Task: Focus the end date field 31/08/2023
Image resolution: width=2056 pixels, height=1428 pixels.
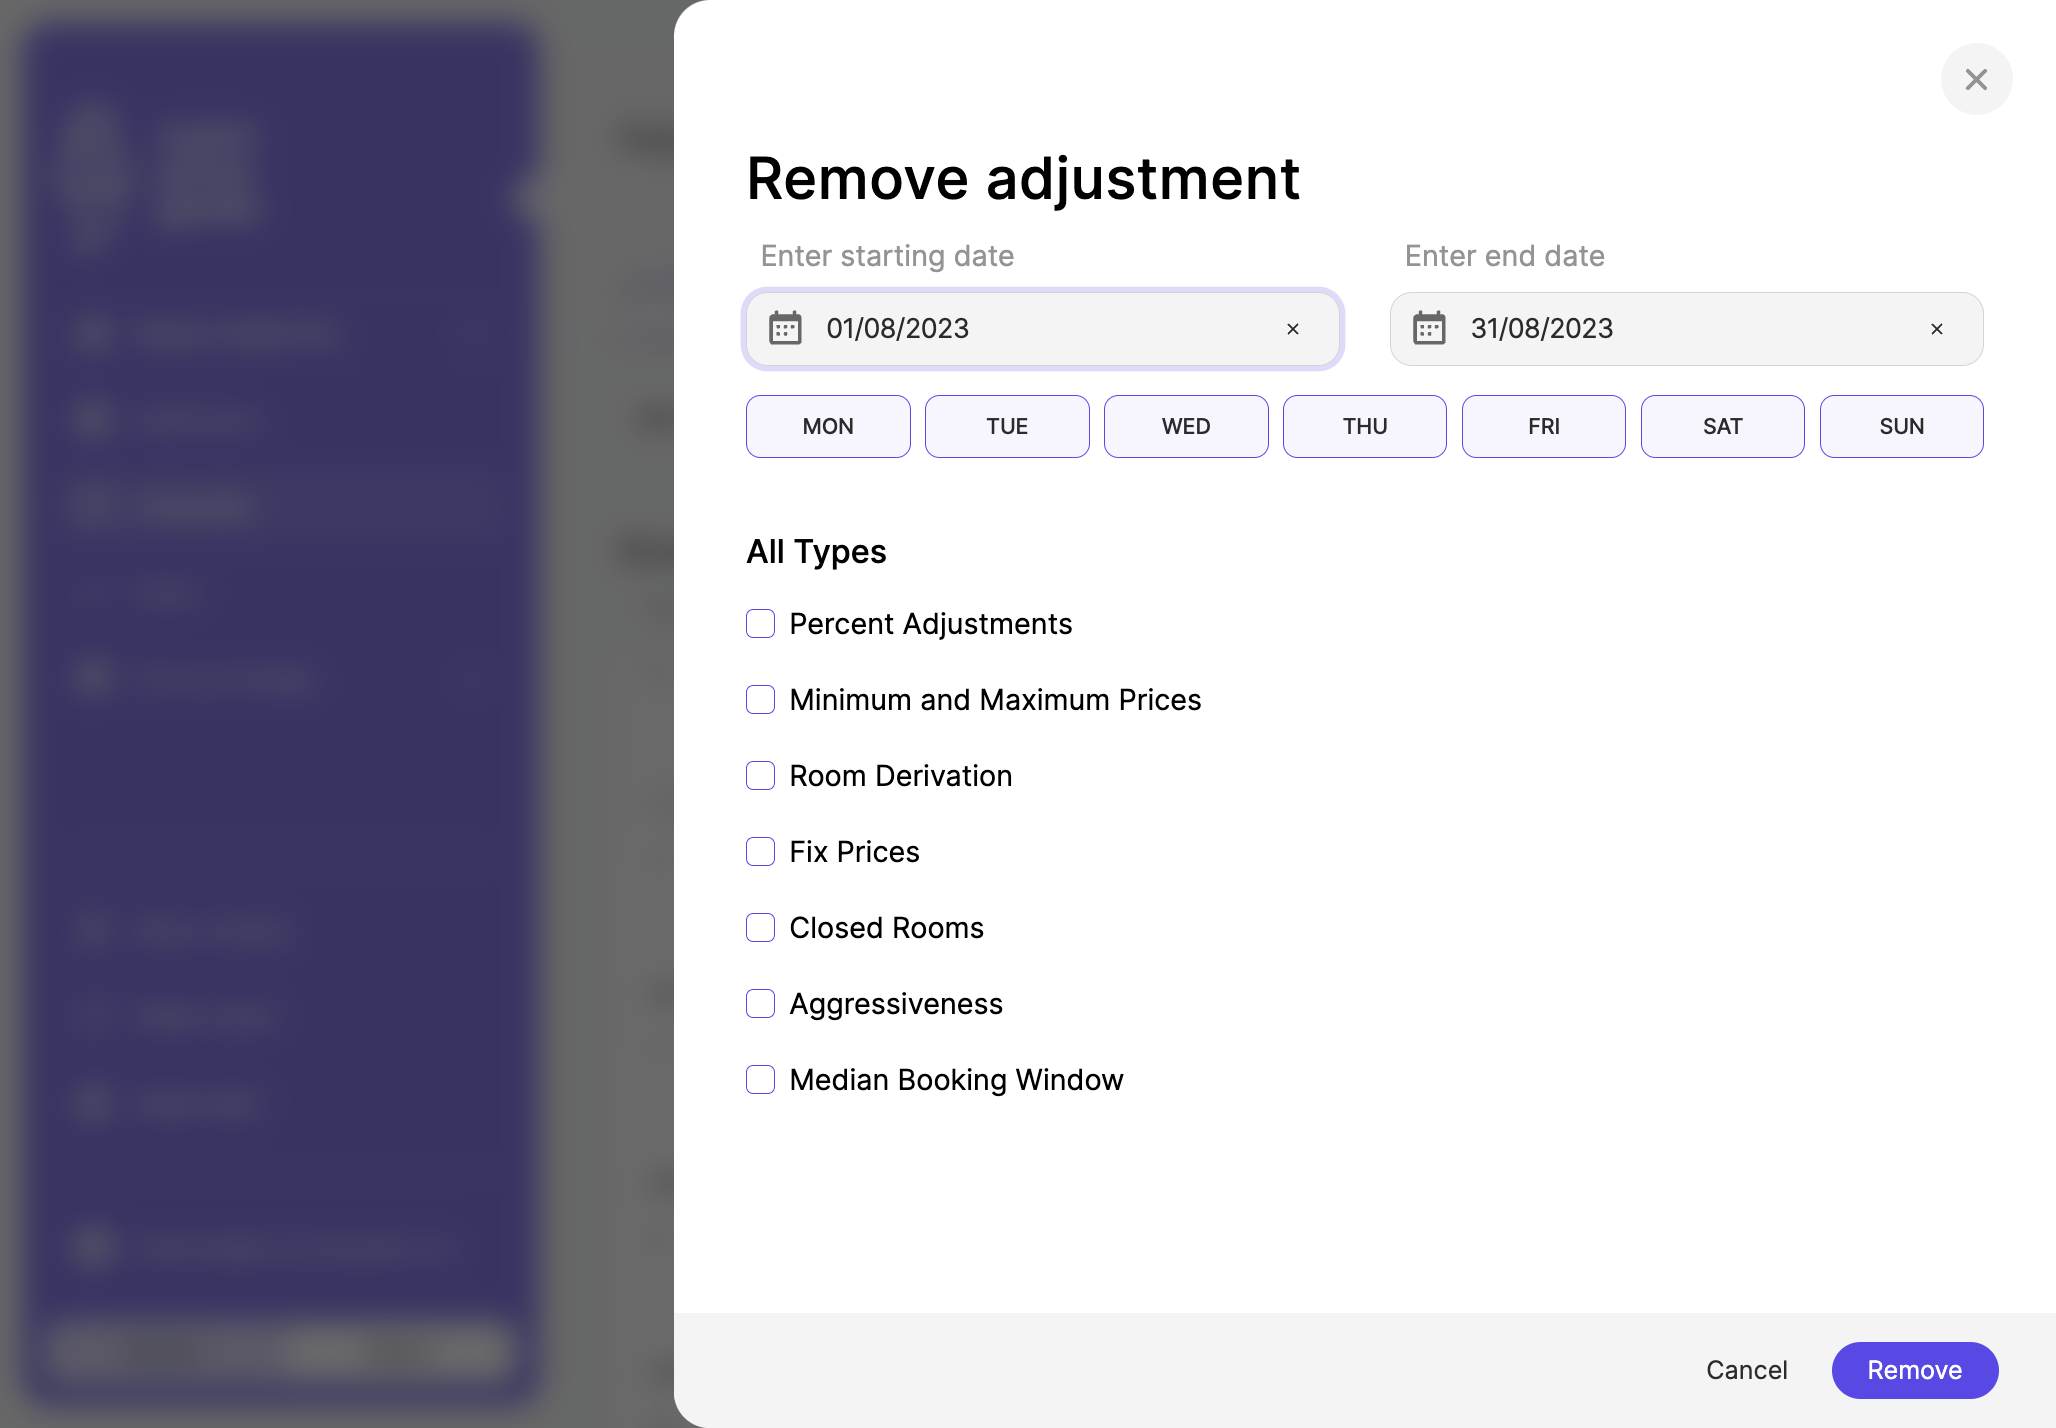Action: click(x=1686, y=329)
